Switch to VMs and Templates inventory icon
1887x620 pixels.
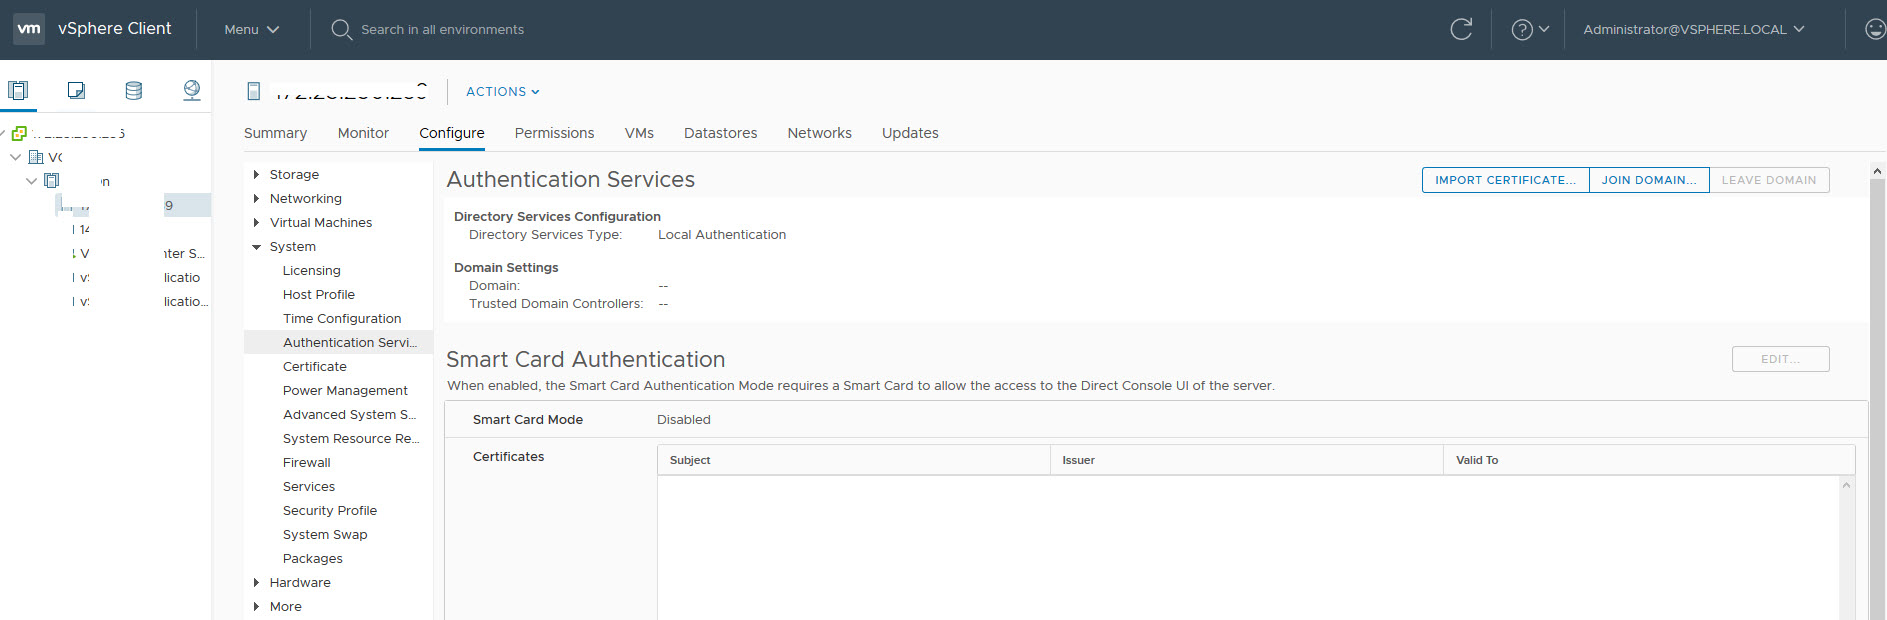click(76, 91)
